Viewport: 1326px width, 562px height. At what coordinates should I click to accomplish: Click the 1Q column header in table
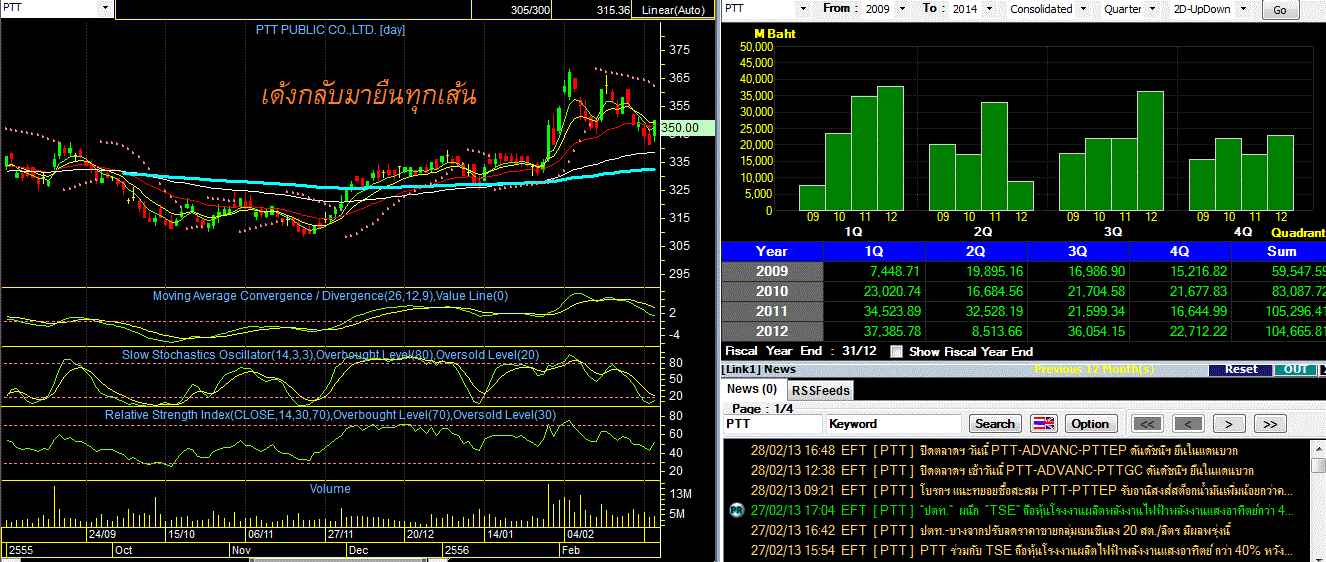[x=875, y=251]
